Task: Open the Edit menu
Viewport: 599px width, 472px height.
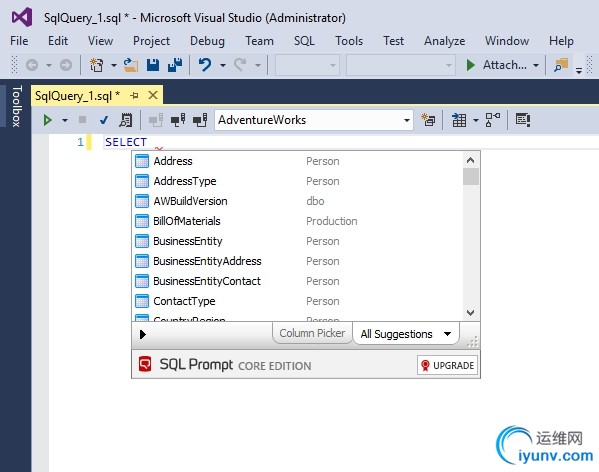Action: pyautogui.click(x=58, y=40)
